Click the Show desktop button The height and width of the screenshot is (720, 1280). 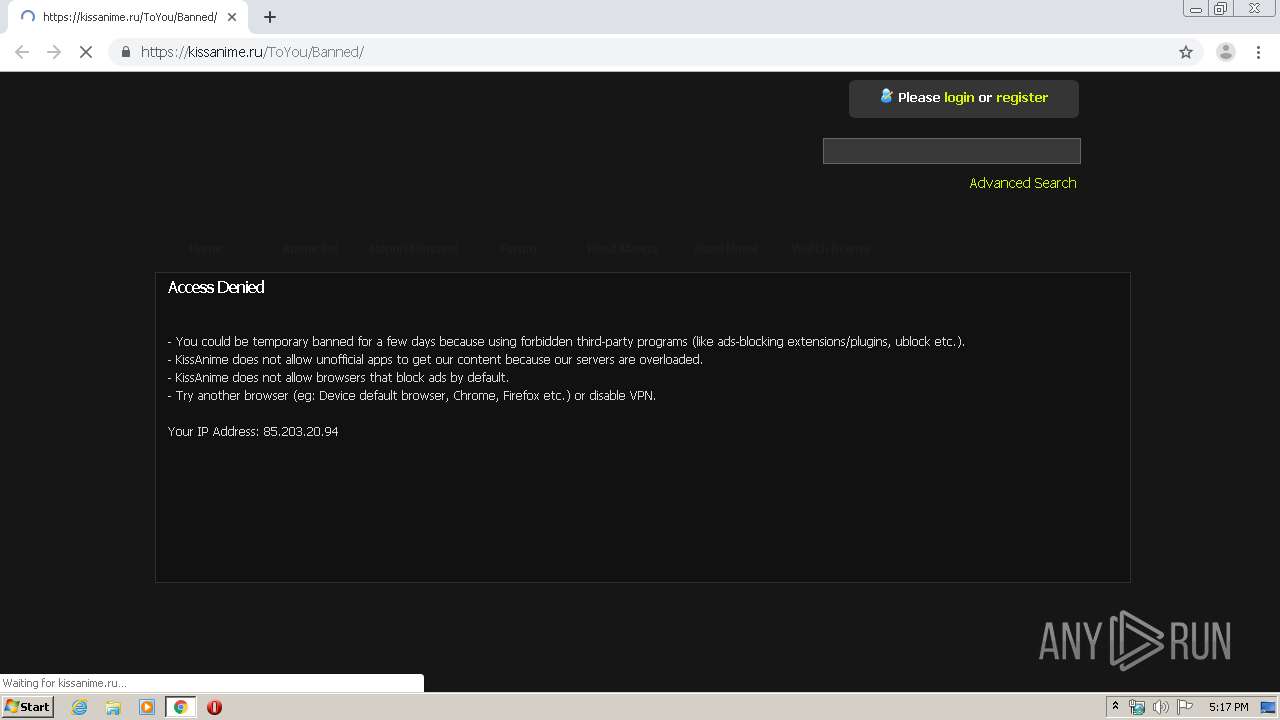tap(1269, 707)
